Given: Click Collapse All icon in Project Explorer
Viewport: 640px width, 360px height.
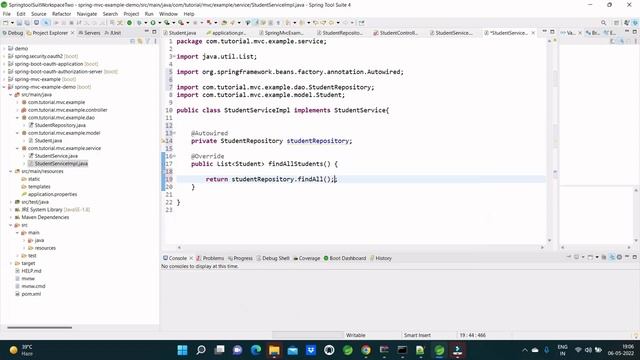Looking at the screenshot, I should coord(132,41).
